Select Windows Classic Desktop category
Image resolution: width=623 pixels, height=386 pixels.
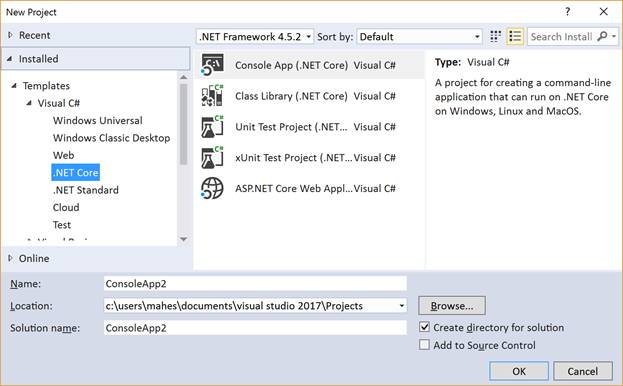pyautogui.click(x=112, y=138)
